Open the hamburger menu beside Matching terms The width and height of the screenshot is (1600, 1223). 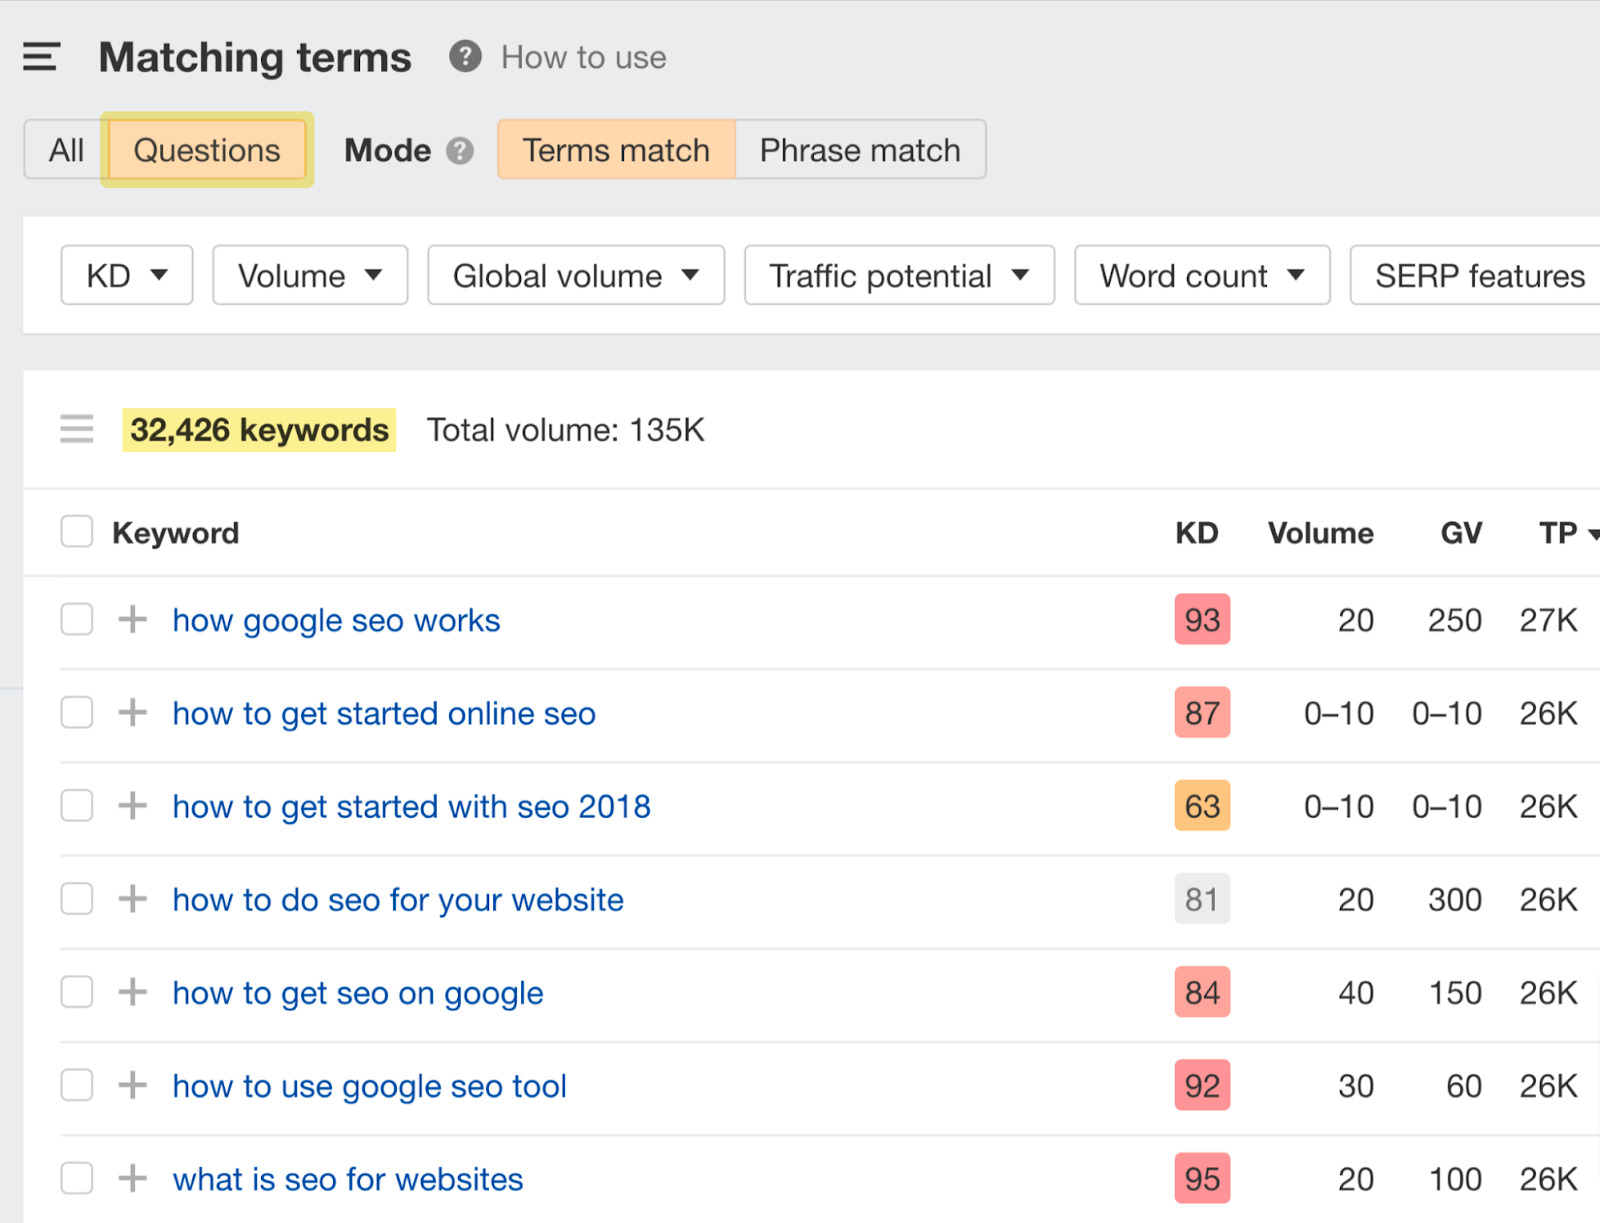coord(40,57)
